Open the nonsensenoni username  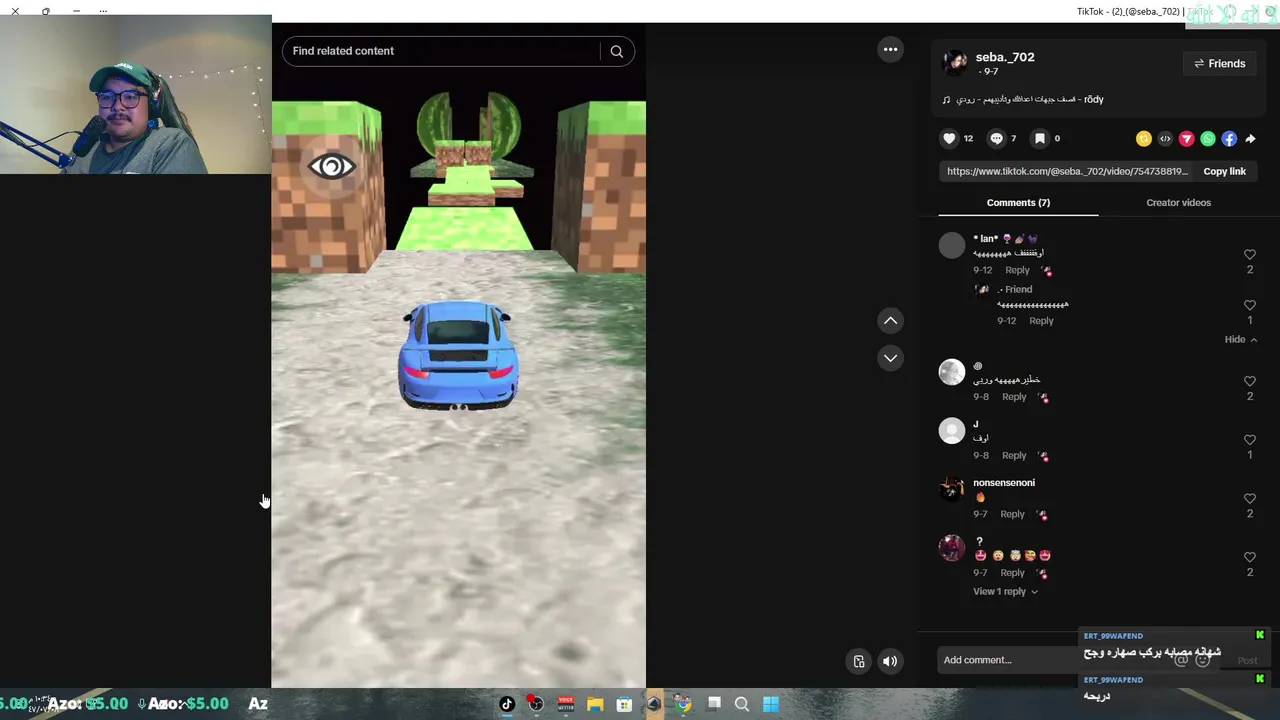coord(1004,483)
